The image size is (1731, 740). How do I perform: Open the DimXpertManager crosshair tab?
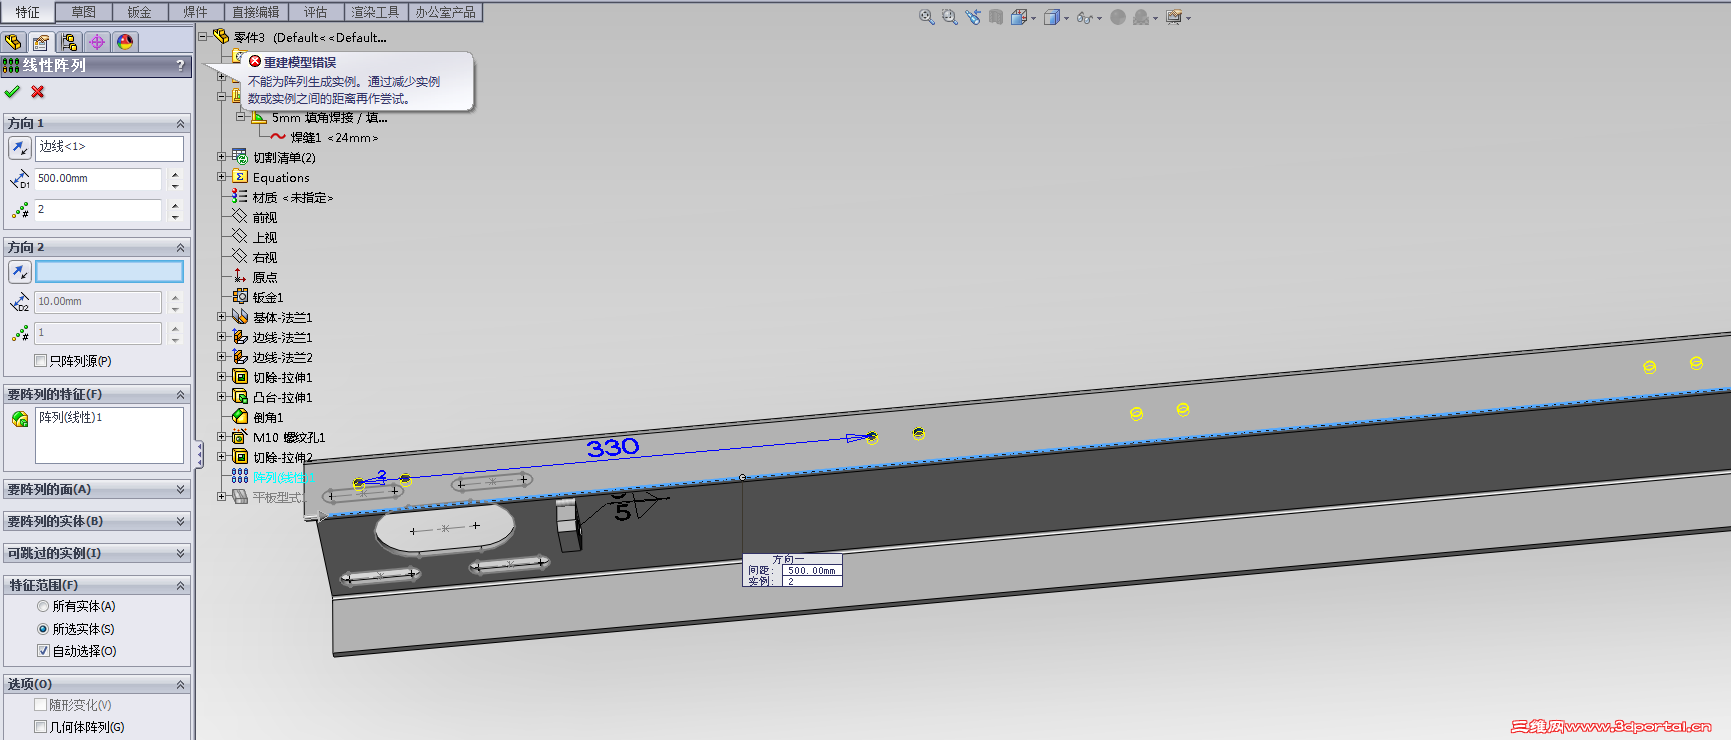(97, 42)
